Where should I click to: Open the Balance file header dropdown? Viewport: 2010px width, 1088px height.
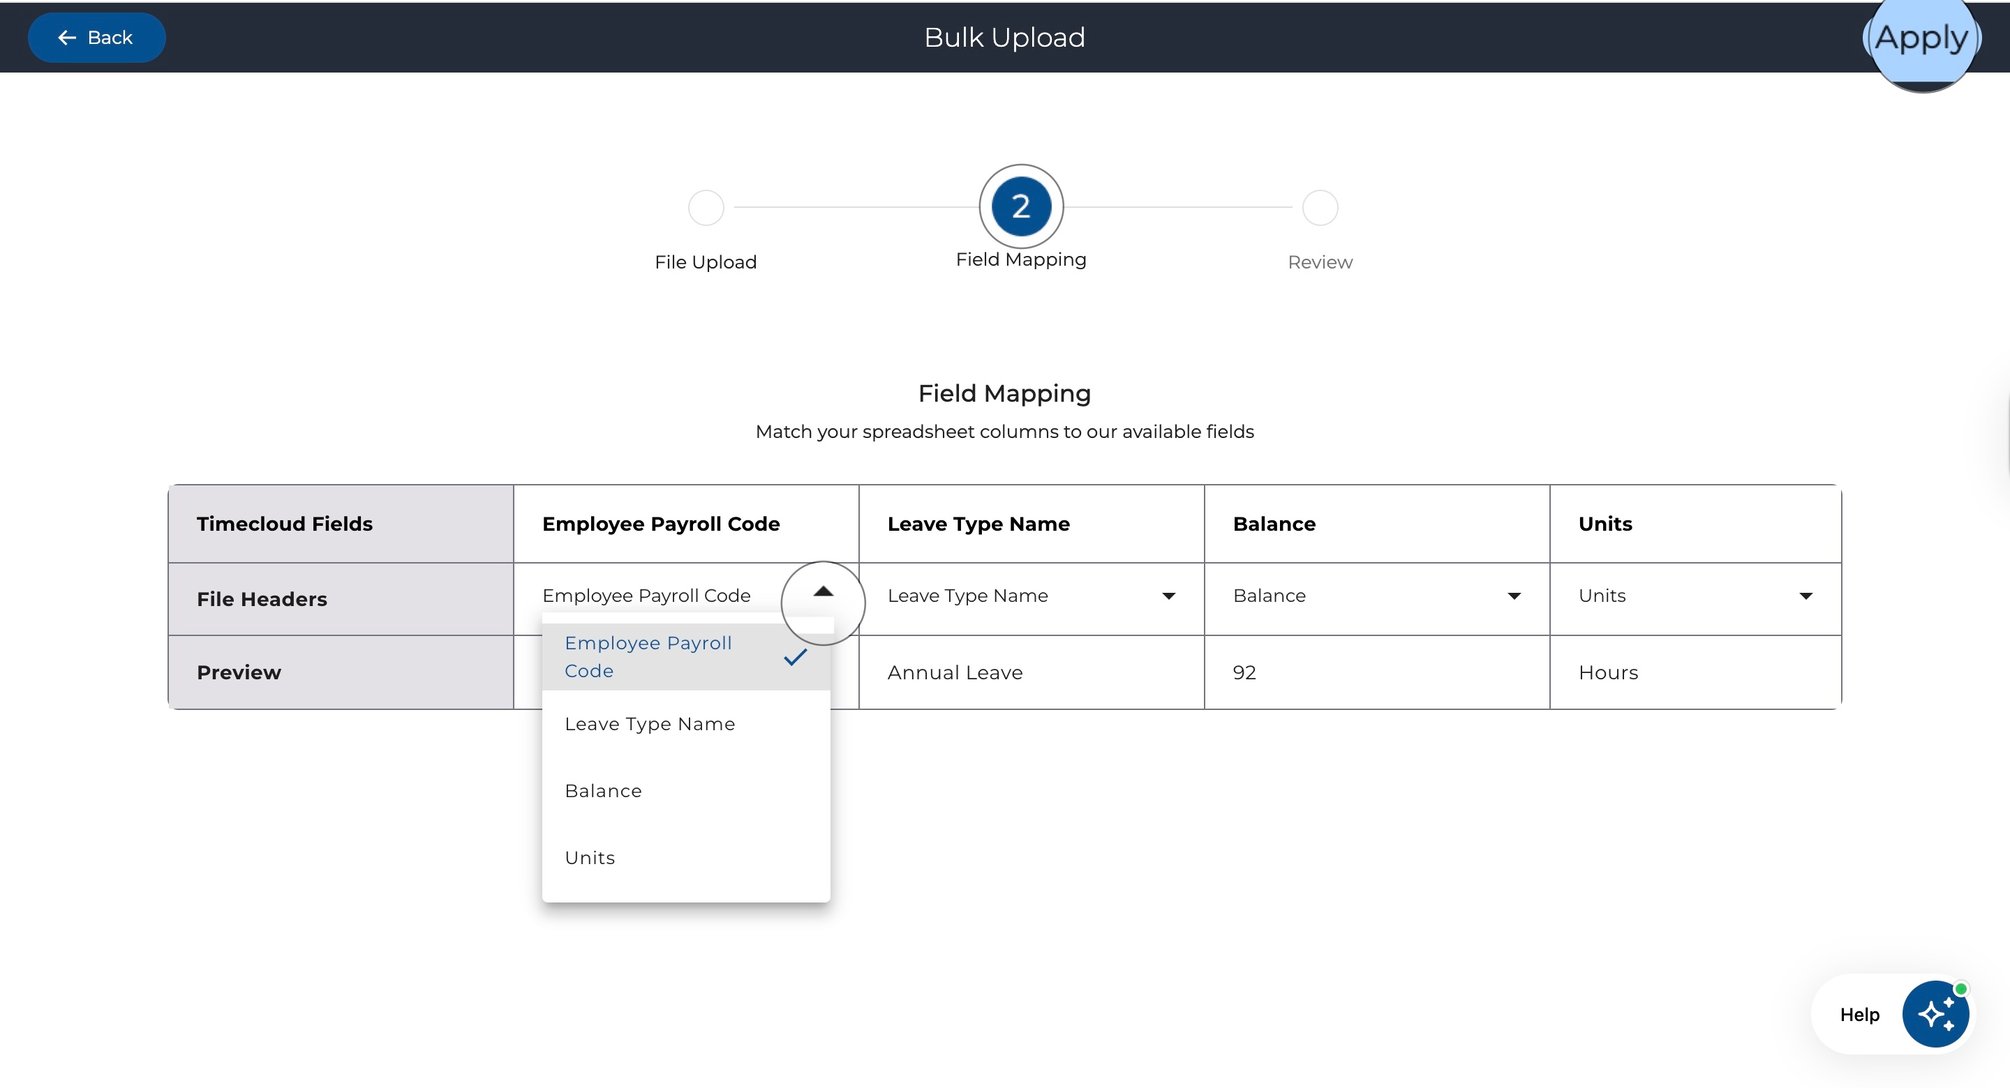[1377, 596]
